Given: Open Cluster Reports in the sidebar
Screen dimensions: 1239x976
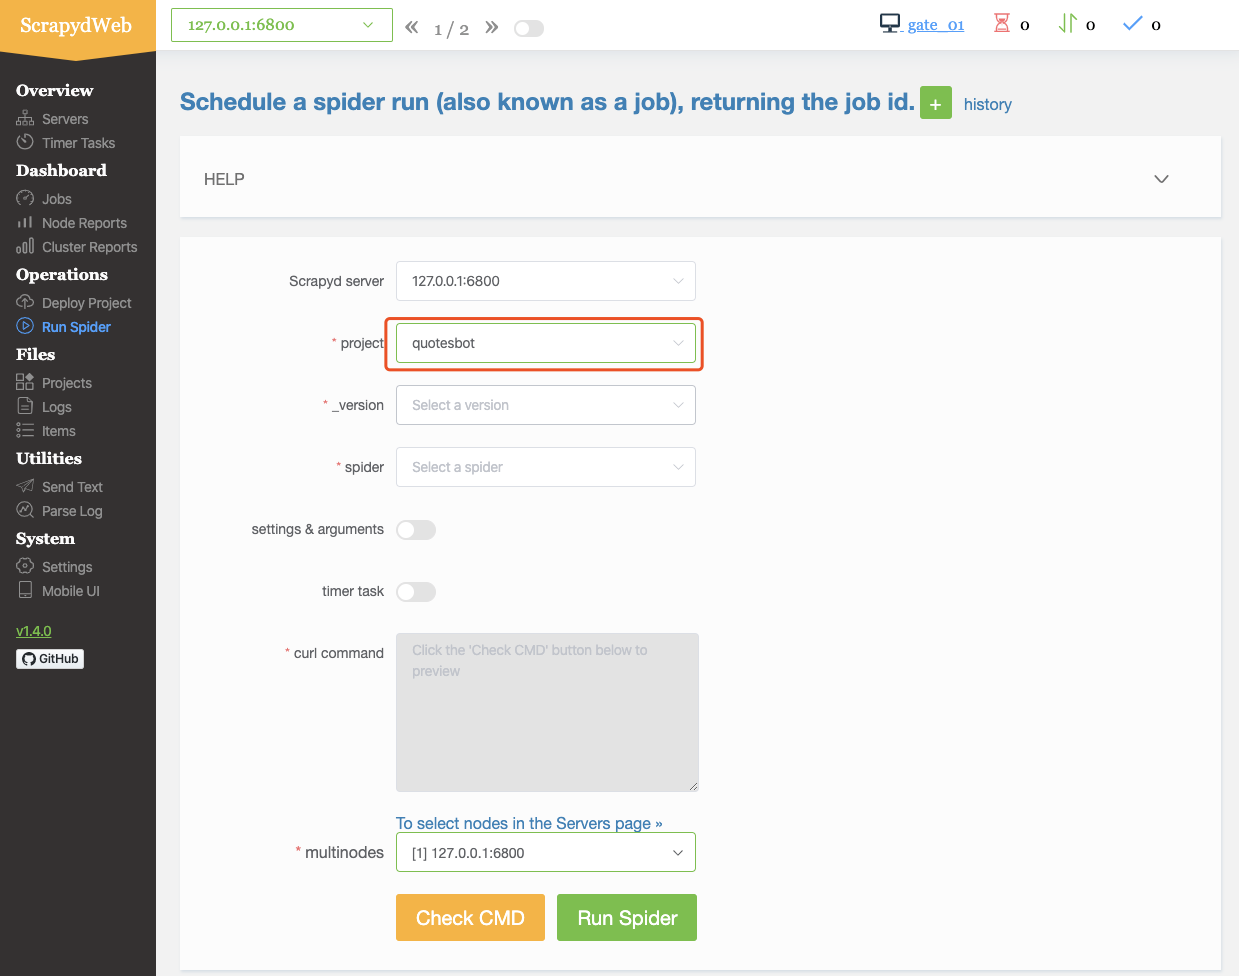Looking at the screenshot, I should coord(90,247).
